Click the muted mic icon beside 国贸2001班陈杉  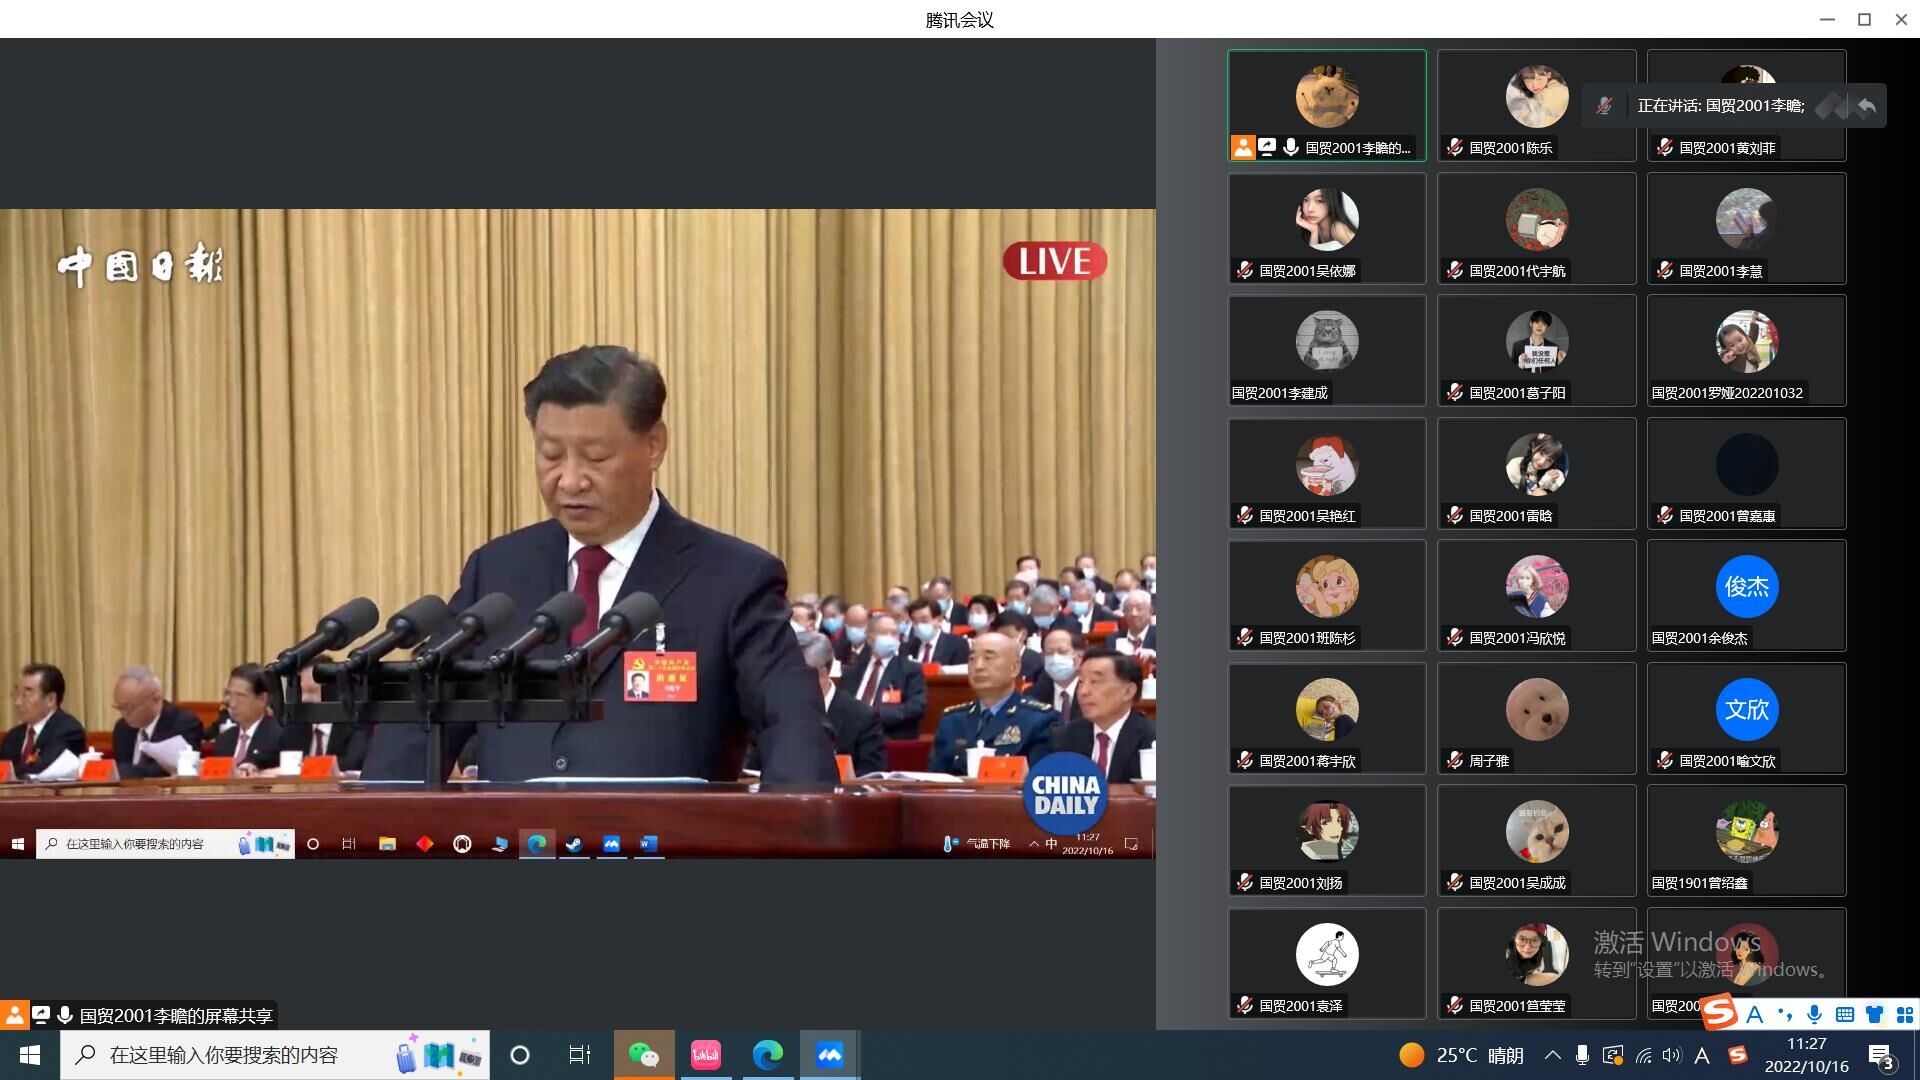click(1245, 638)
